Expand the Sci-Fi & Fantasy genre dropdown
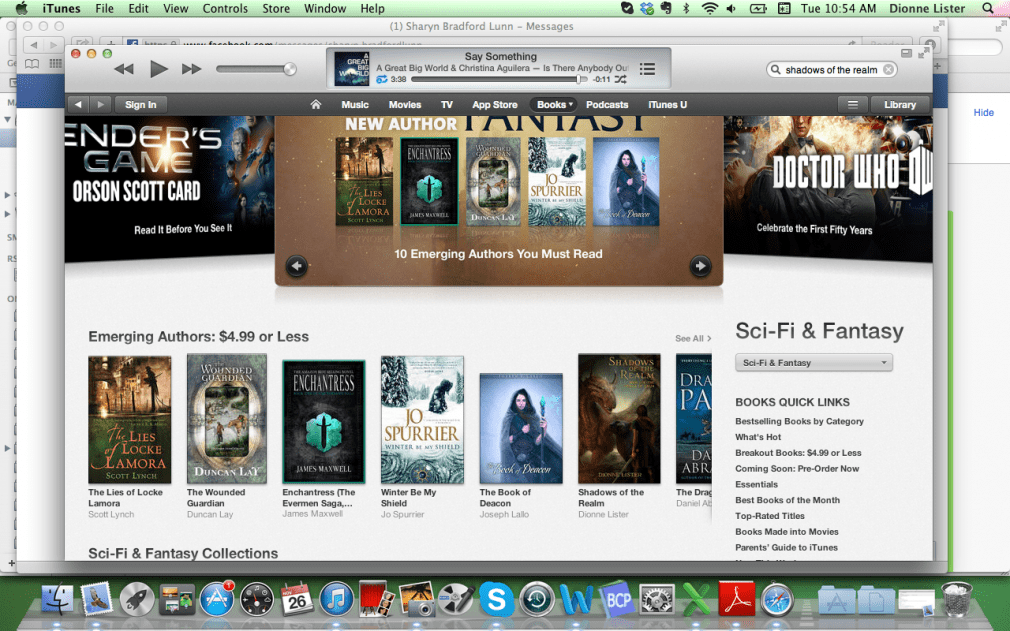Image resolution: width=1010 pixels, height=631 pixels. tap(814, 363)
